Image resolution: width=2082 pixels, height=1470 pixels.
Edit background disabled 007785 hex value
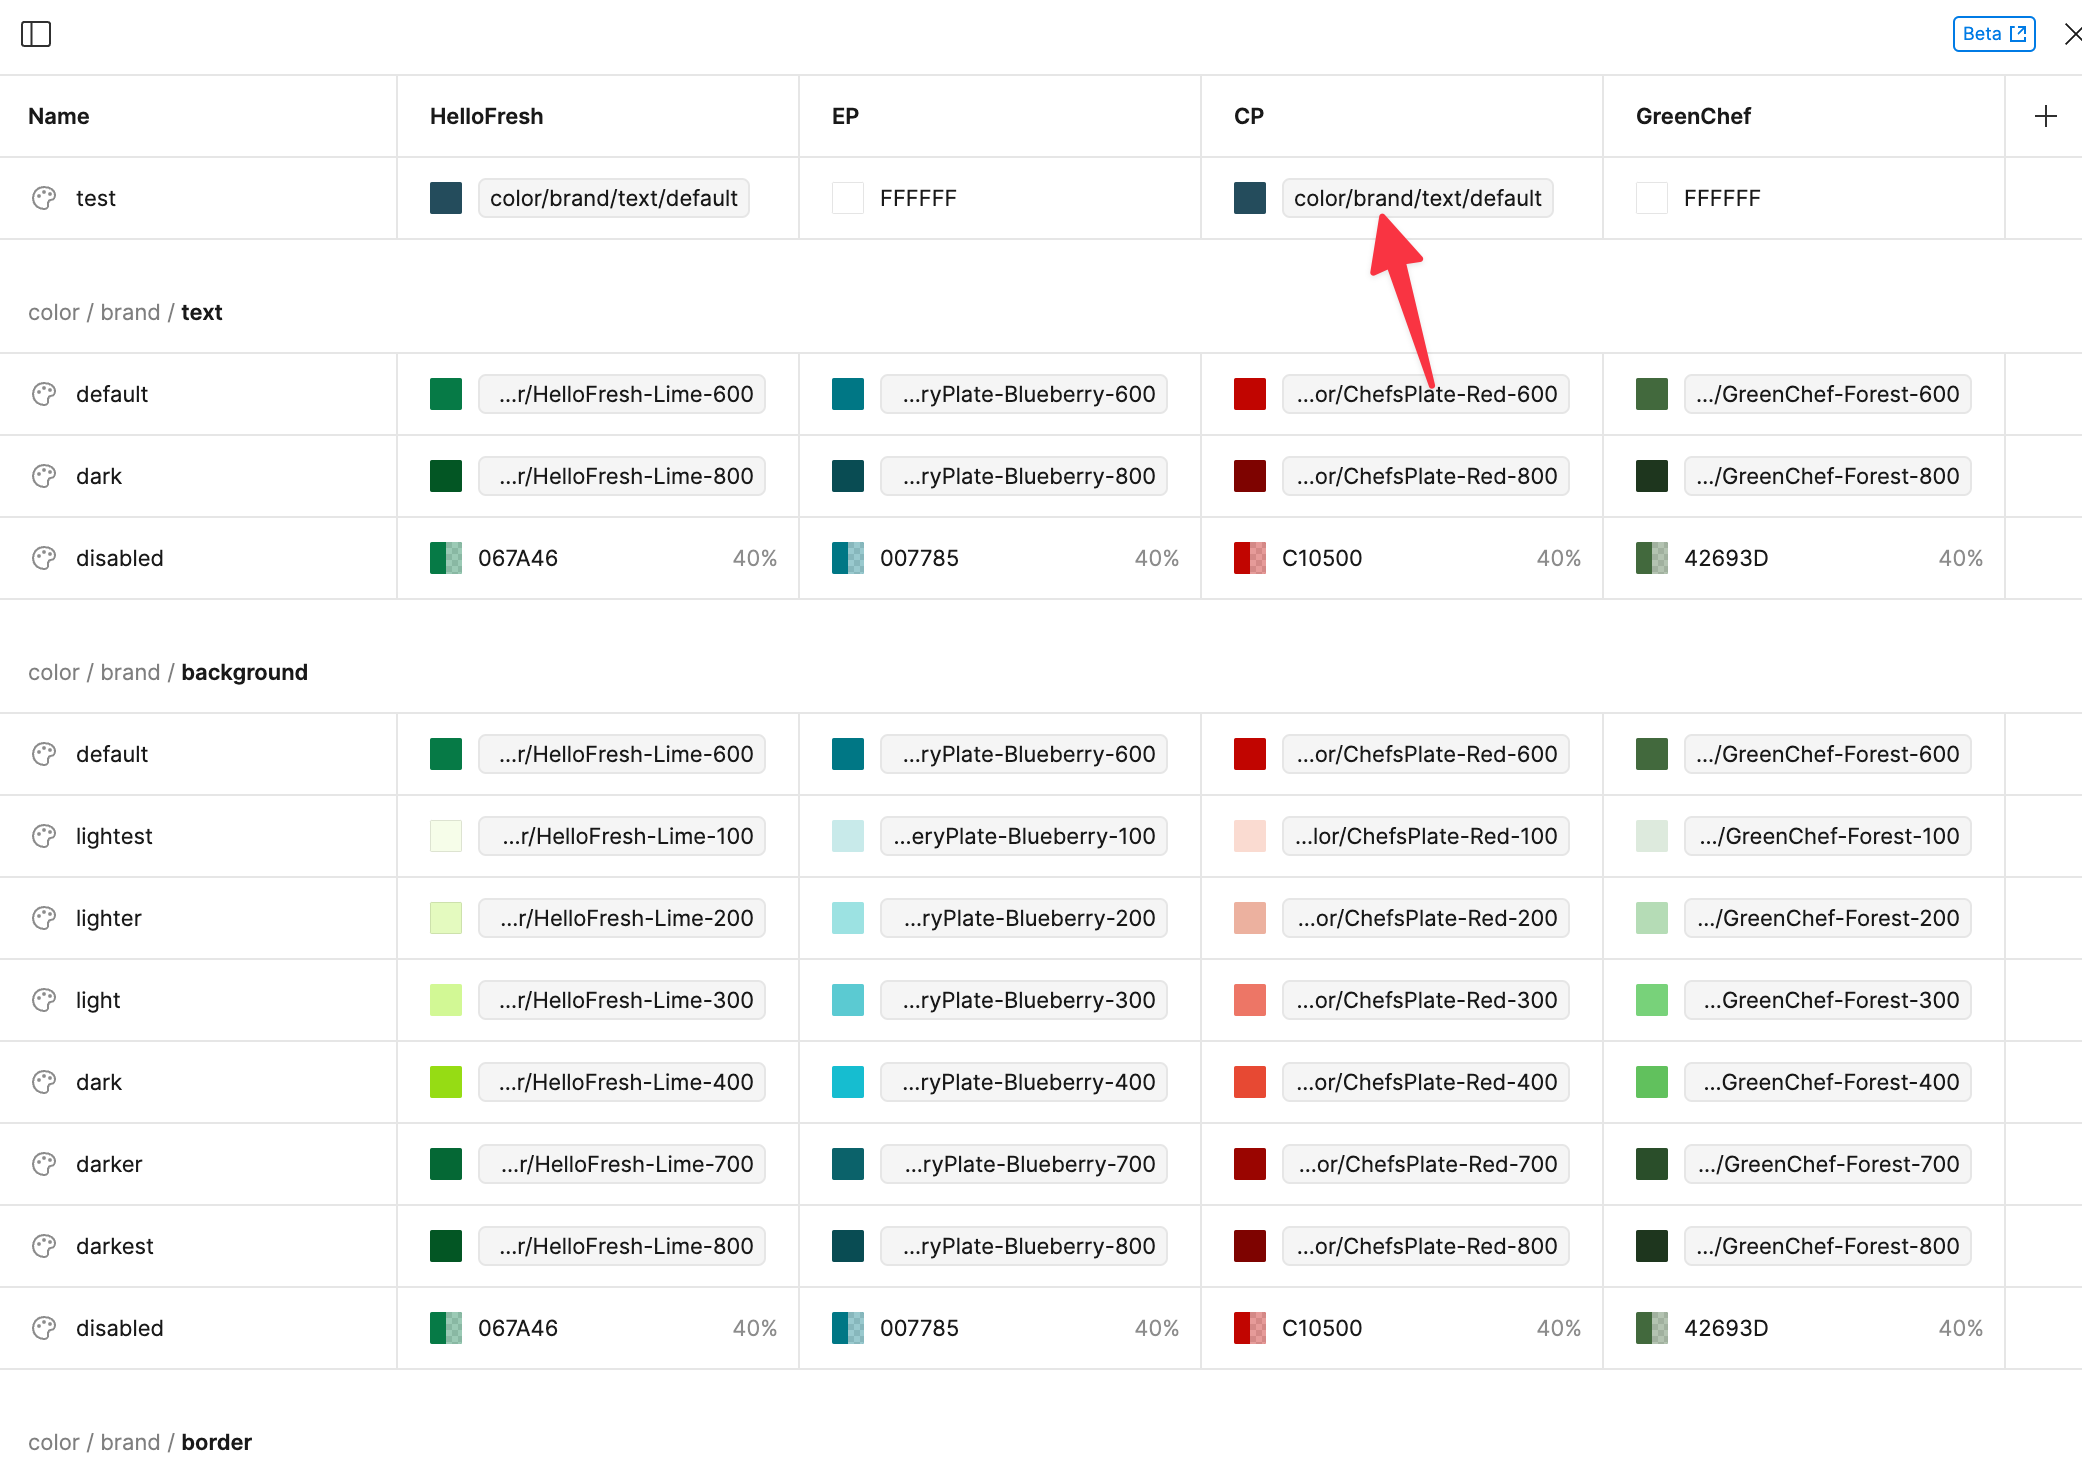pyautogui.click(x=919, y=1328)
